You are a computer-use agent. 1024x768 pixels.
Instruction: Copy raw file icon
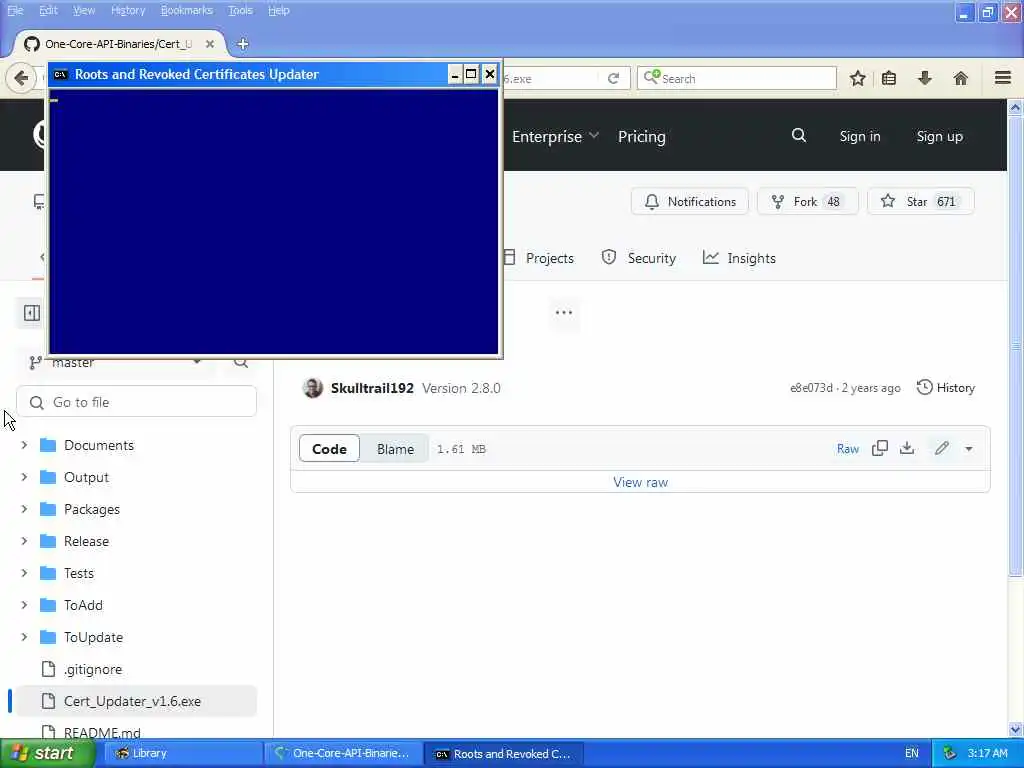click(880, 449)
